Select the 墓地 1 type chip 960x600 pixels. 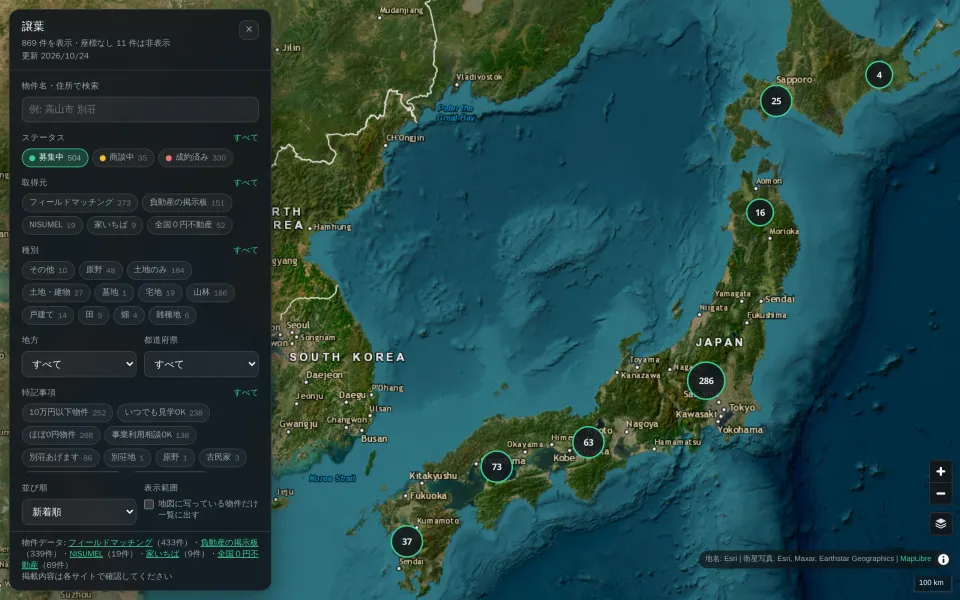click(x=114, y=293)
